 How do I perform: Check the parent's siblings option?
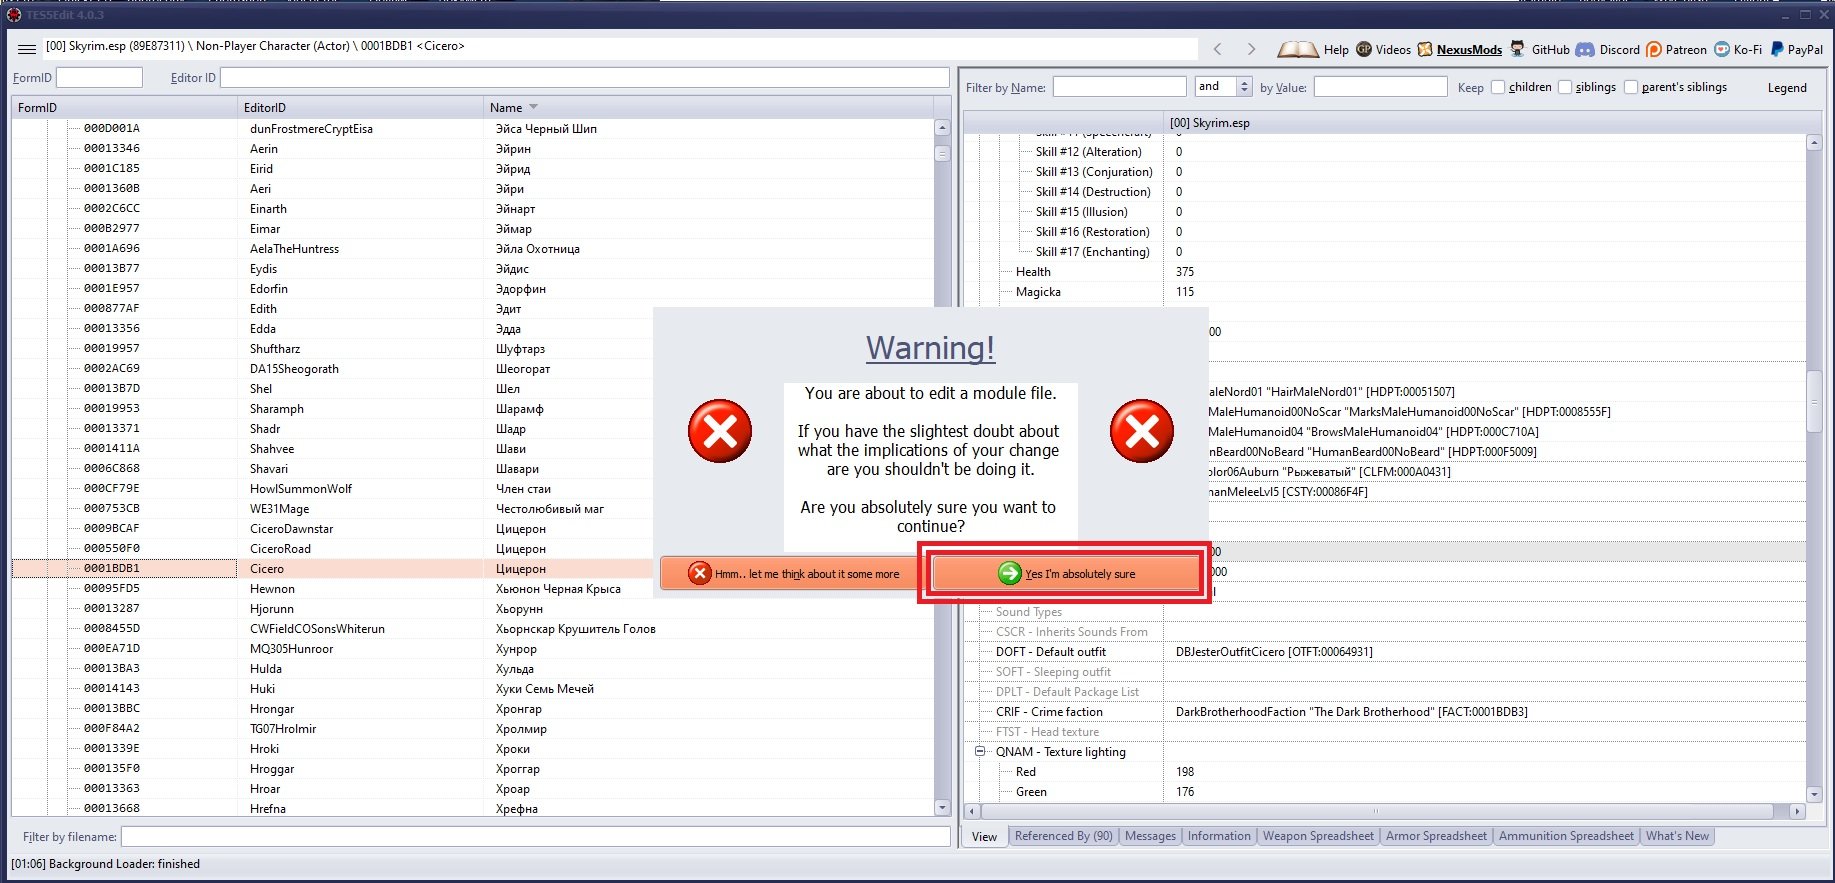[1631, 87]
